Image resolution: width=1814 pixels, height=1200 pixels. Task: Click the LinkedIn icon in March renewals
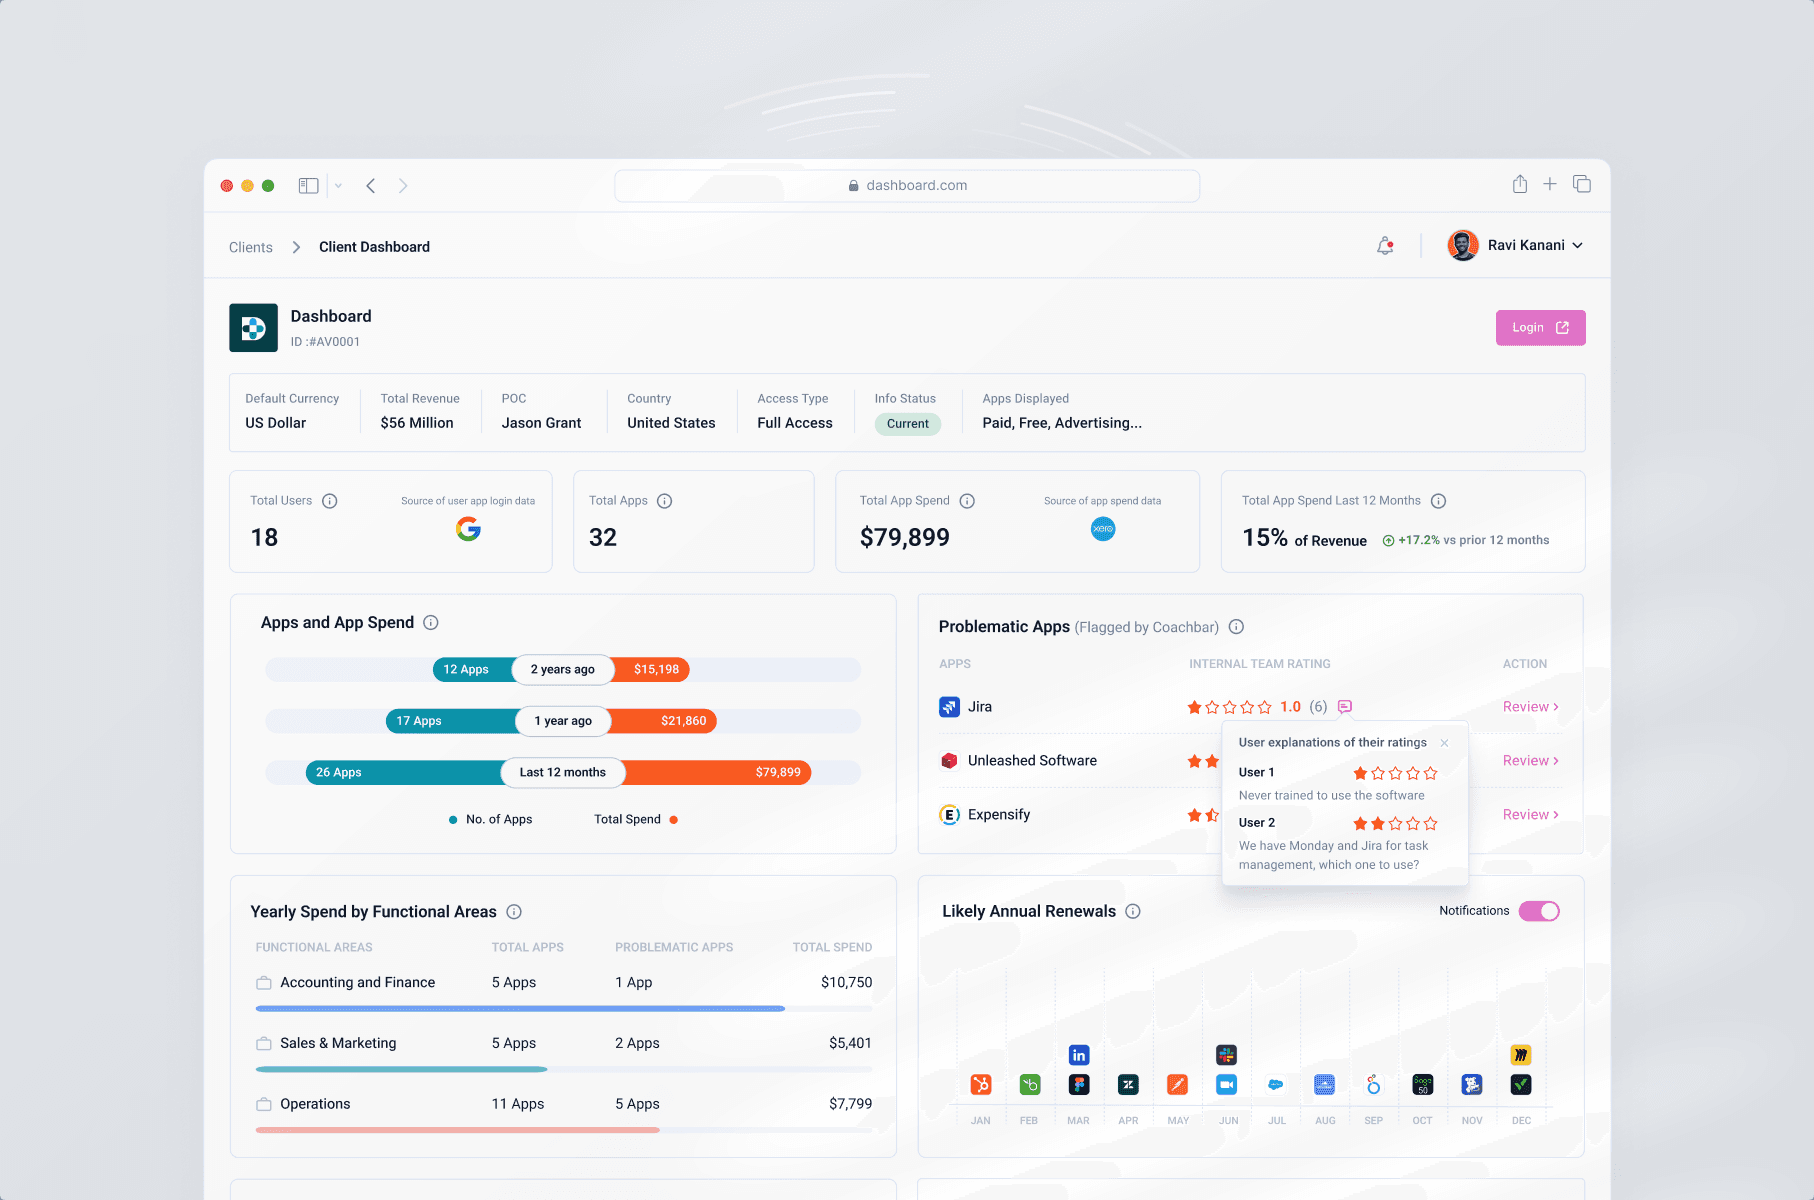(x=1079, y=1054)
